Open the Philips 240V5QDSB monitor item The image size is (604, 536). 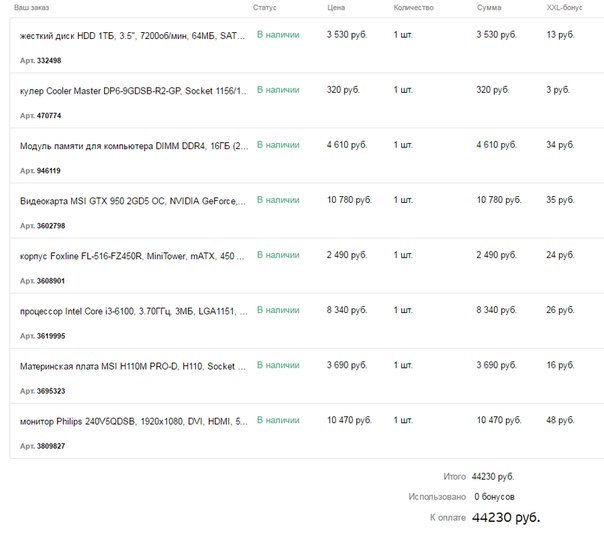[134, 422]
